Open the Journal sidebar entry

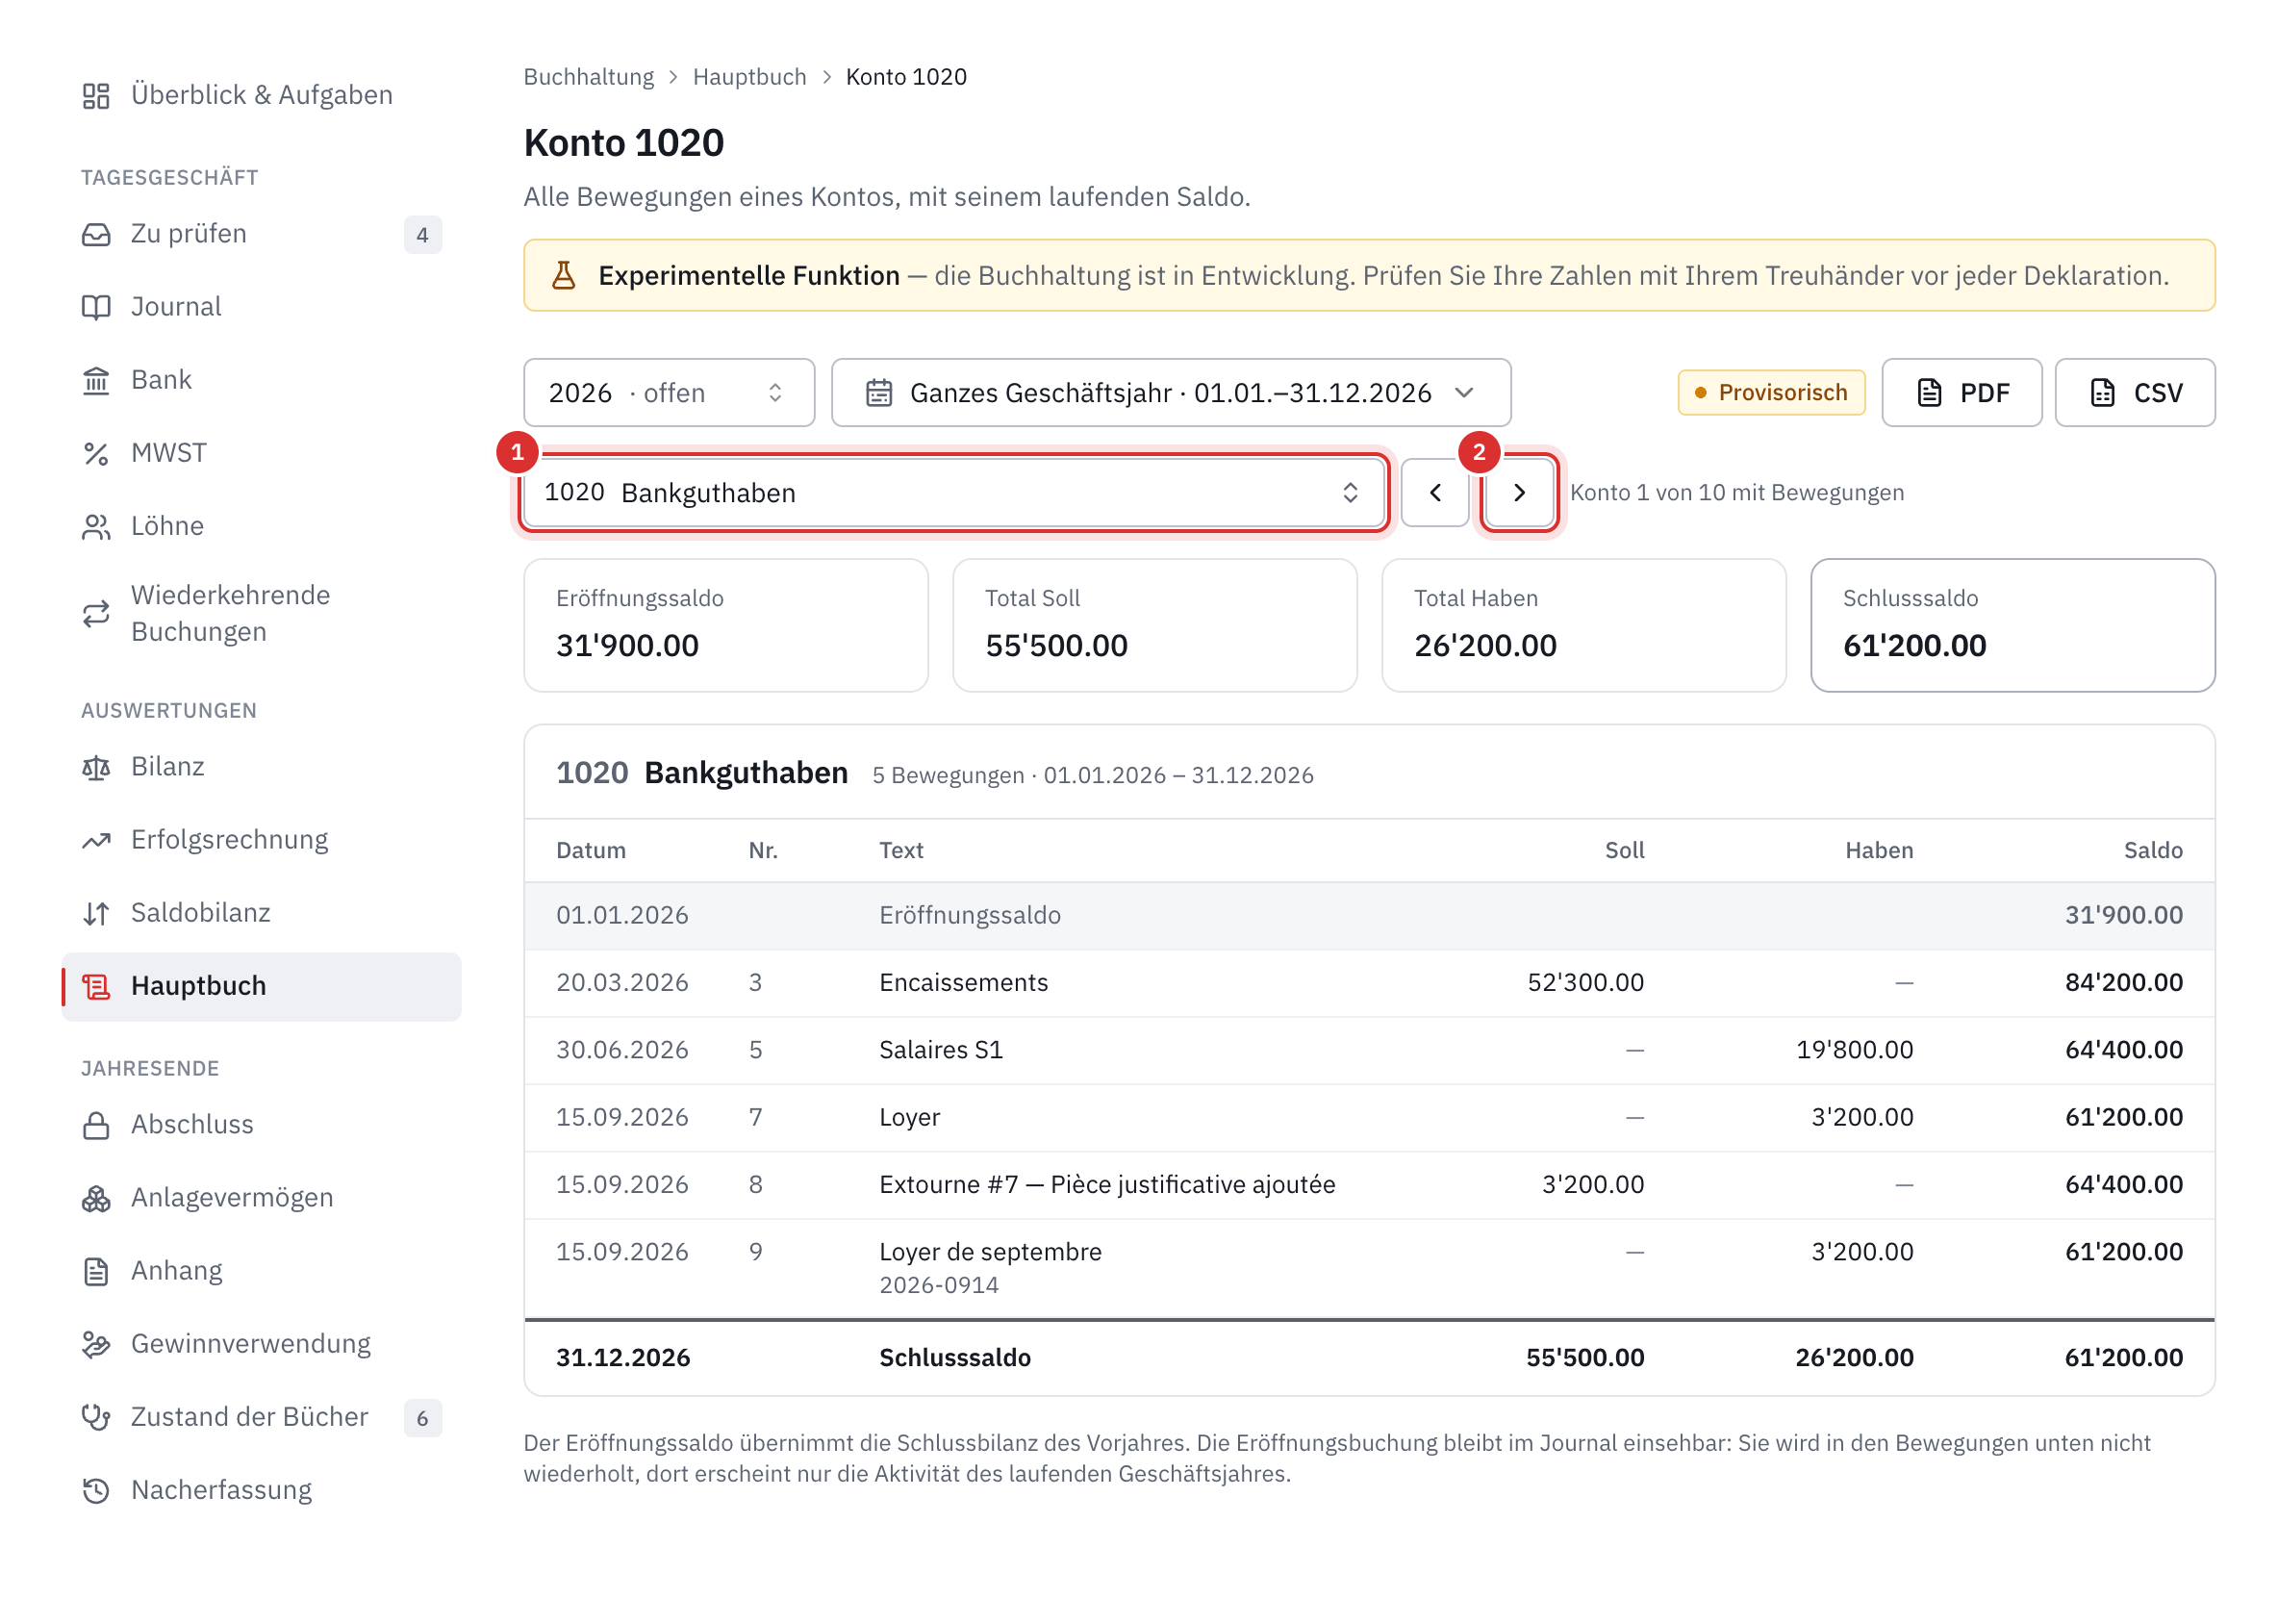click(x=262, y=307)
